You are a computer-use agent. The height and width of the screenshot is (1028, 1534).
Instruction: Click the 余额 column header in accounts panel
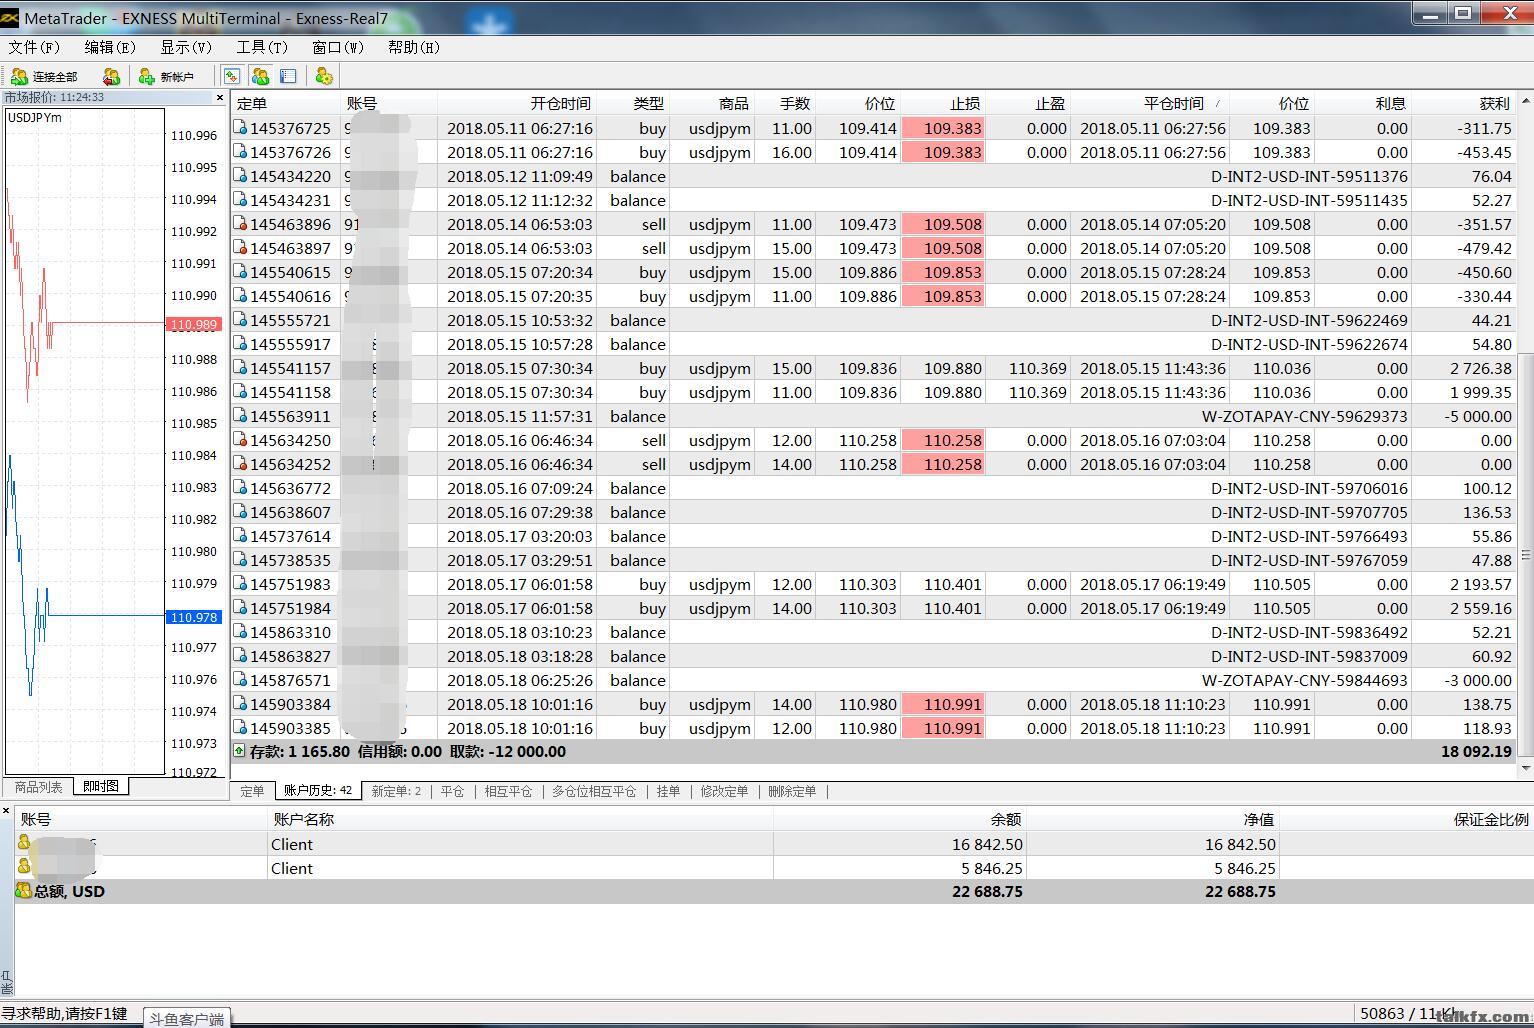(900, 819)
